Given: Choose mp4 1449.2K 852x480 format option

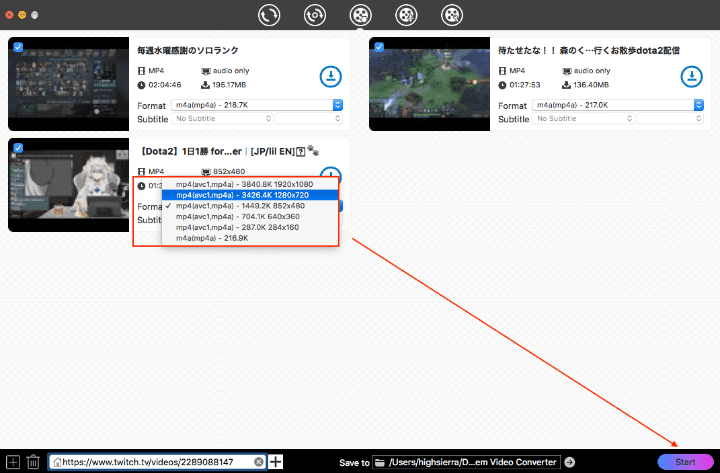Looking at the screenshot, I should [250, 206].
